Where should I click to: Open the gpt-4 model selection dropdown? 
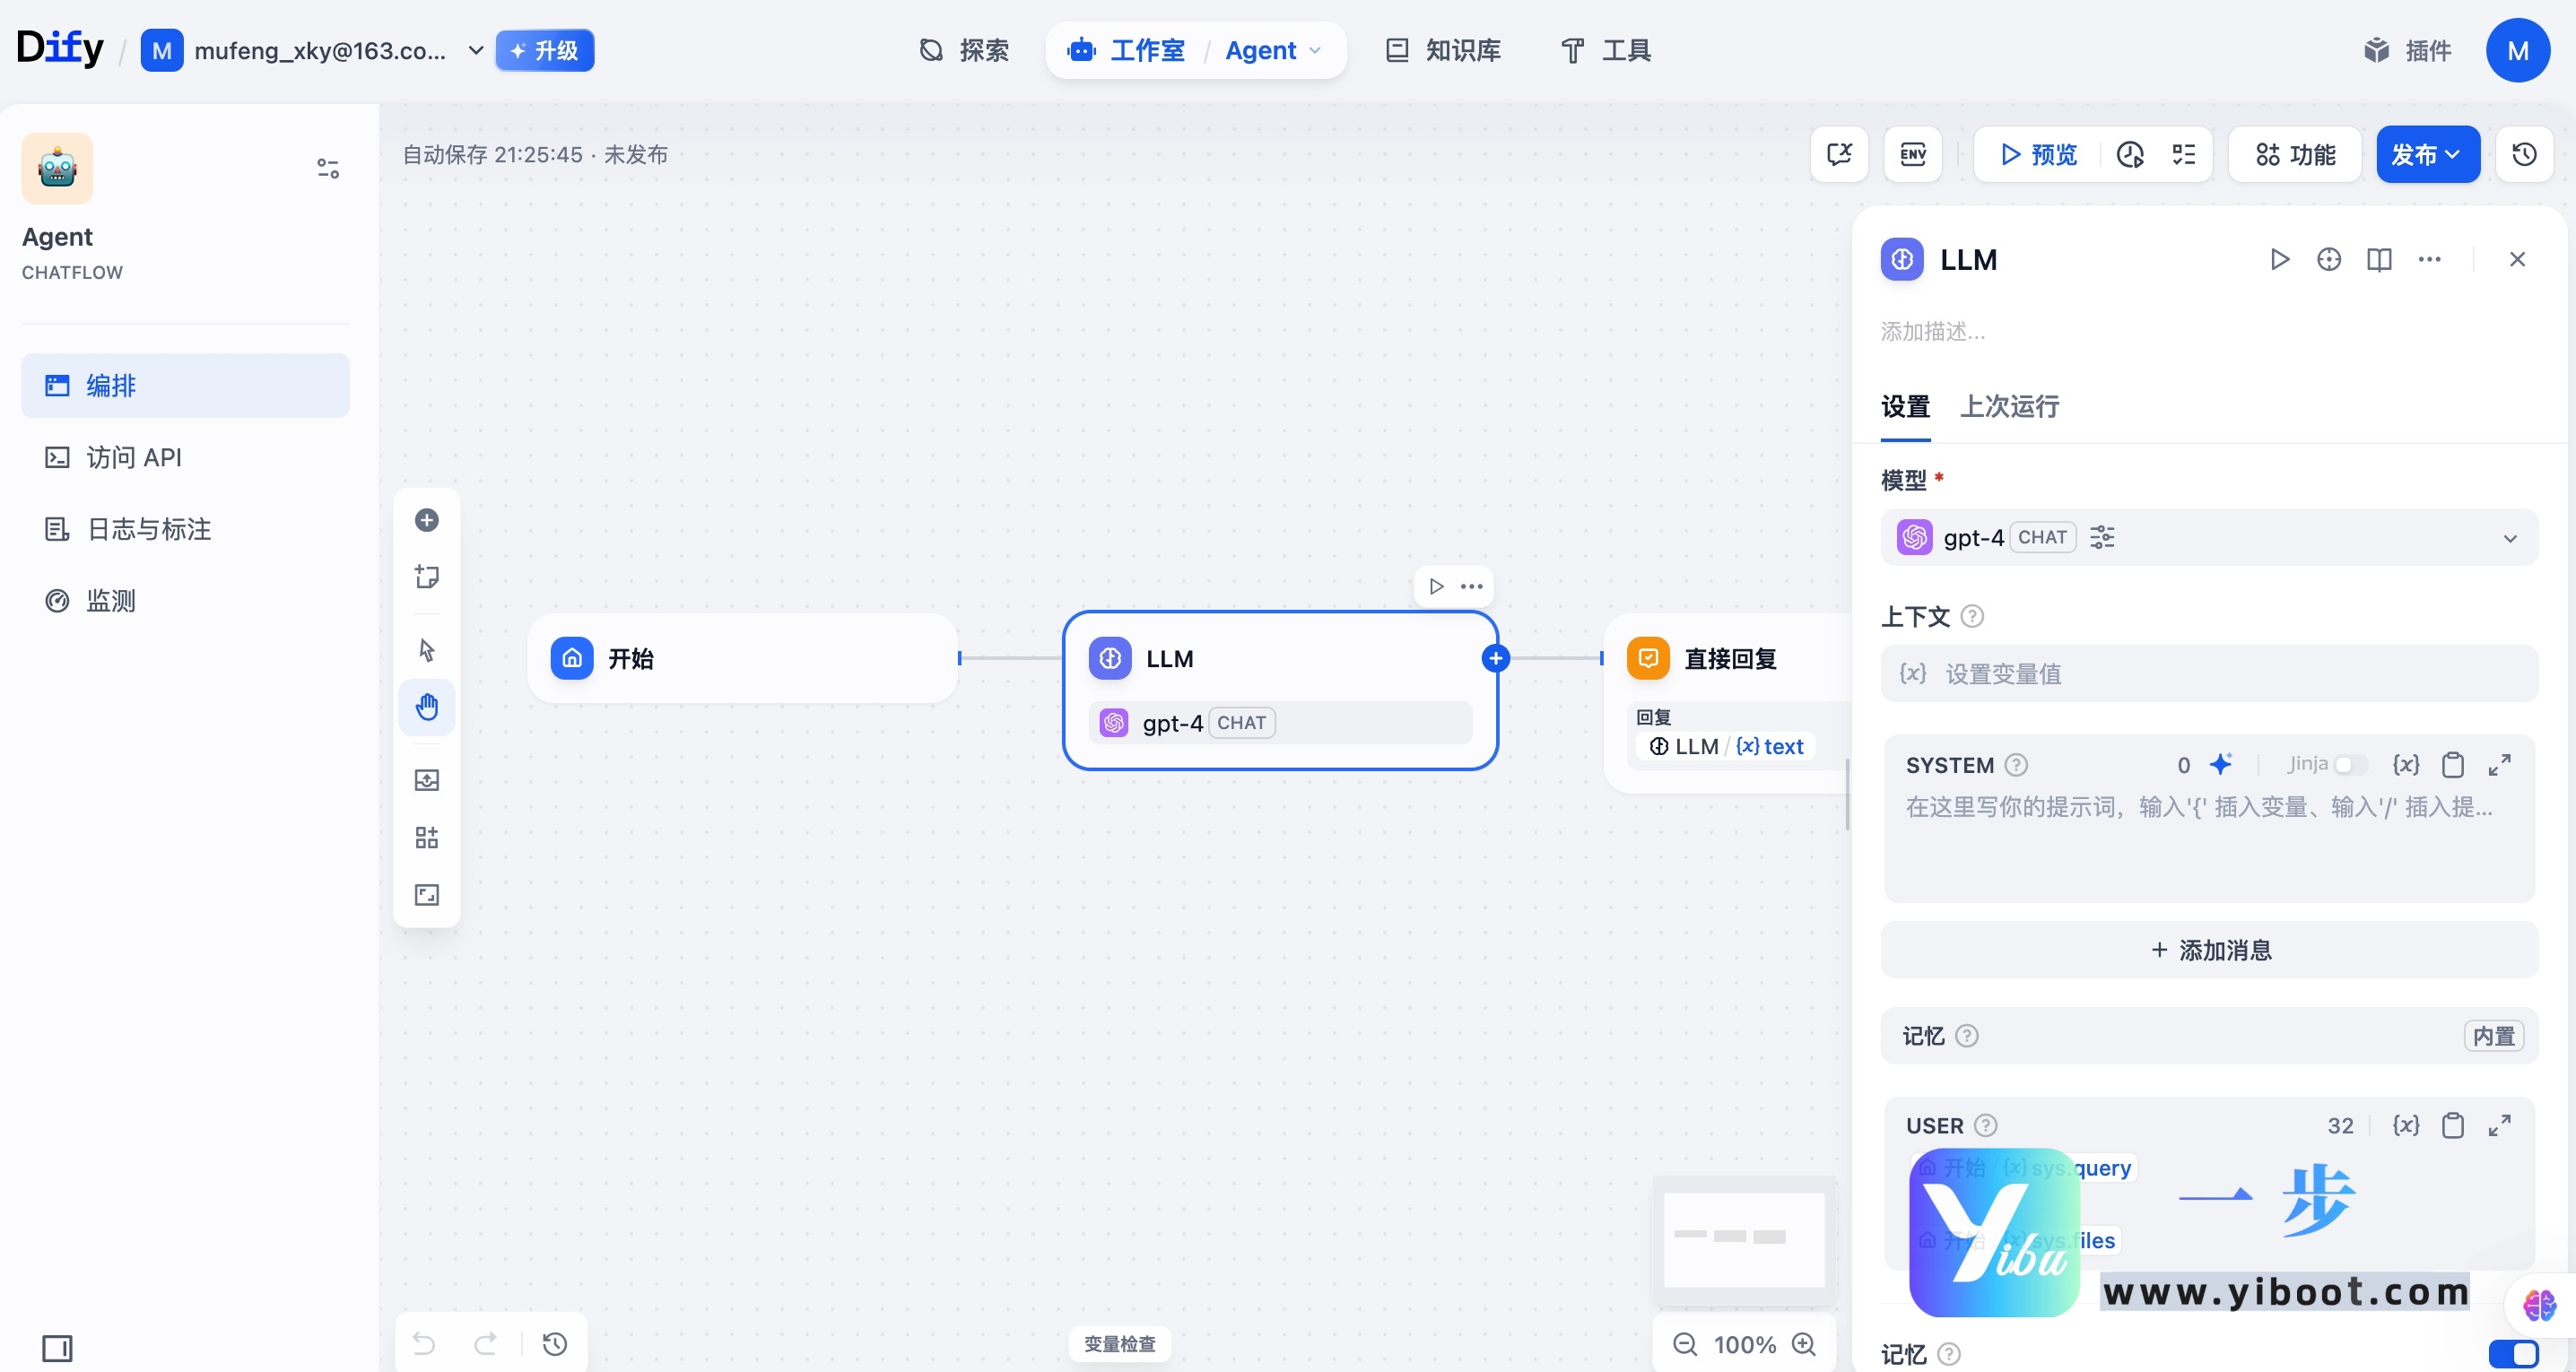(x=2510, y=538)
